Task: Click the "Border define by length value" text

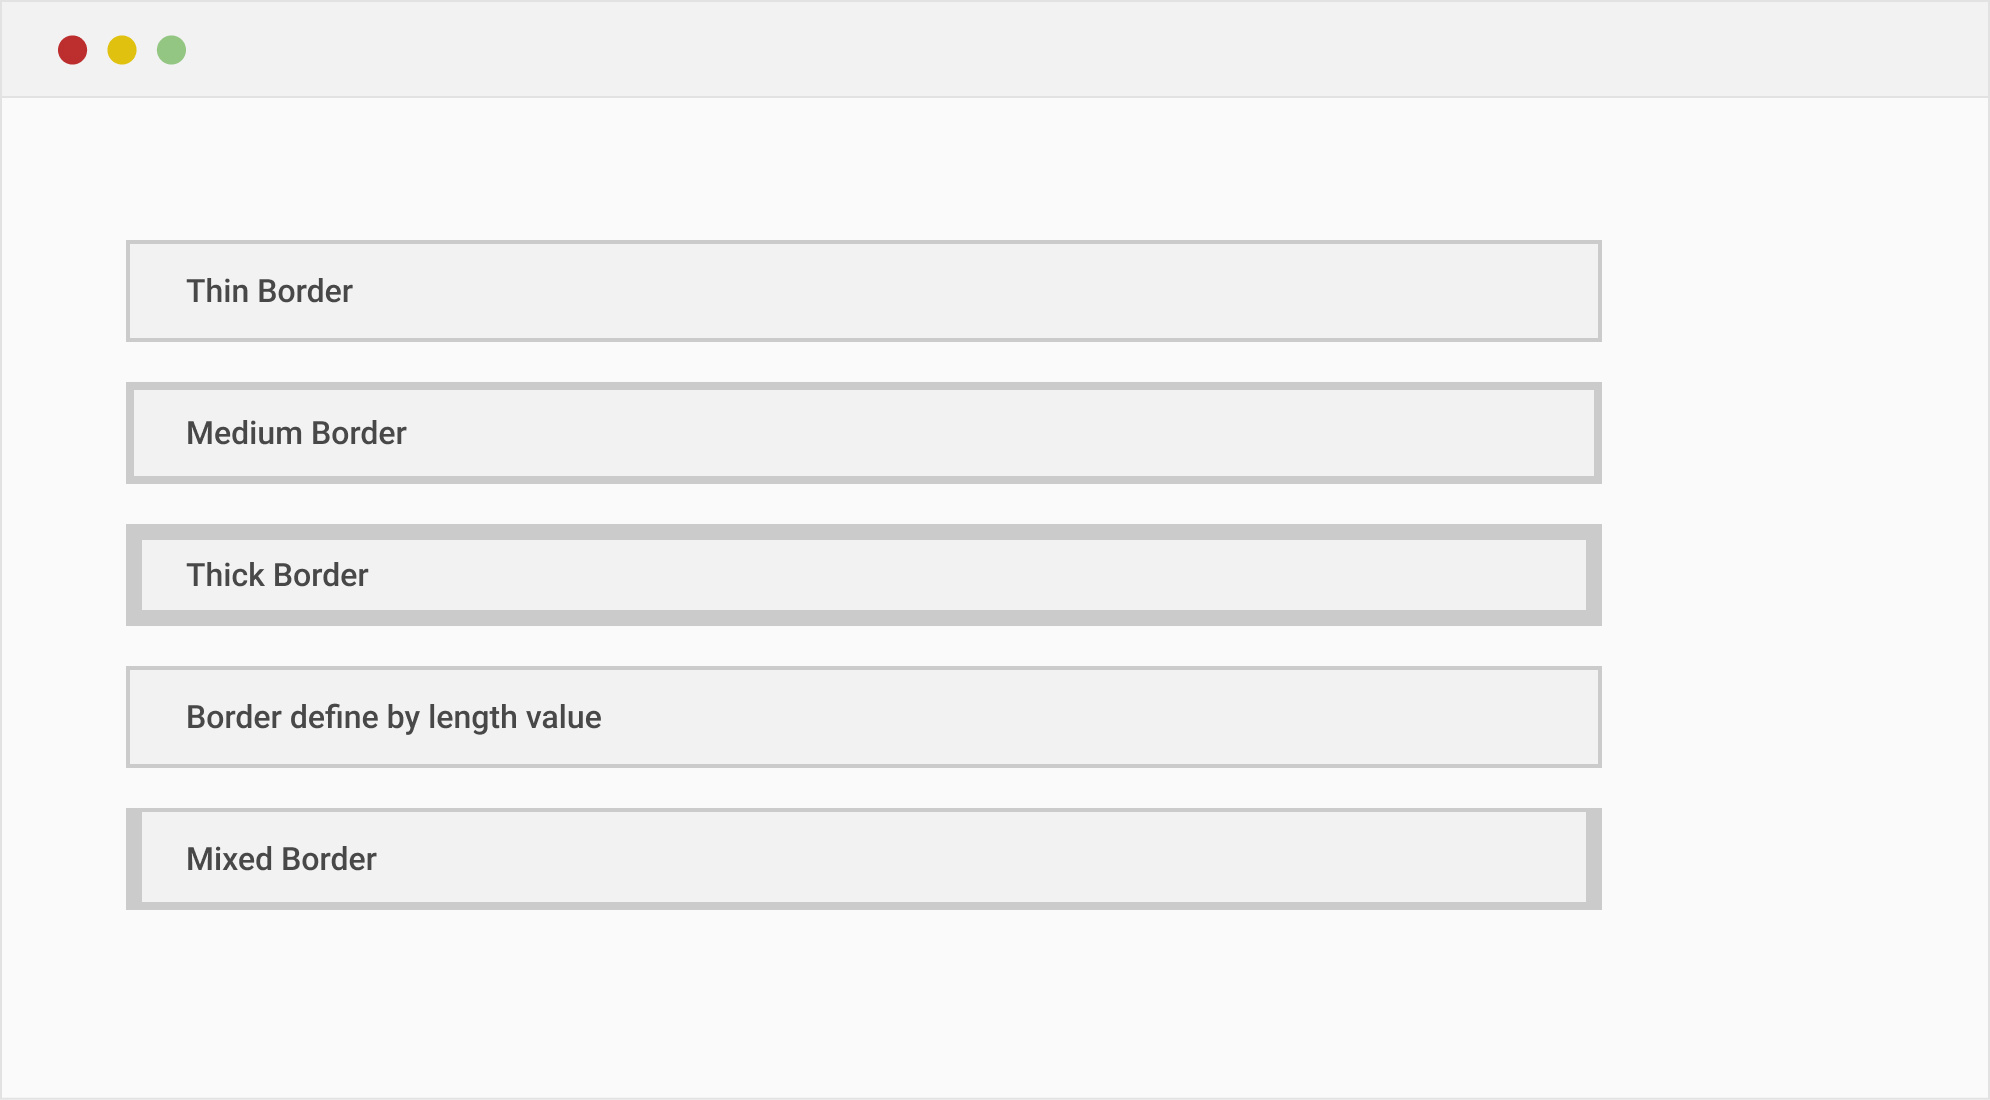Action: [x=393, y=717]
